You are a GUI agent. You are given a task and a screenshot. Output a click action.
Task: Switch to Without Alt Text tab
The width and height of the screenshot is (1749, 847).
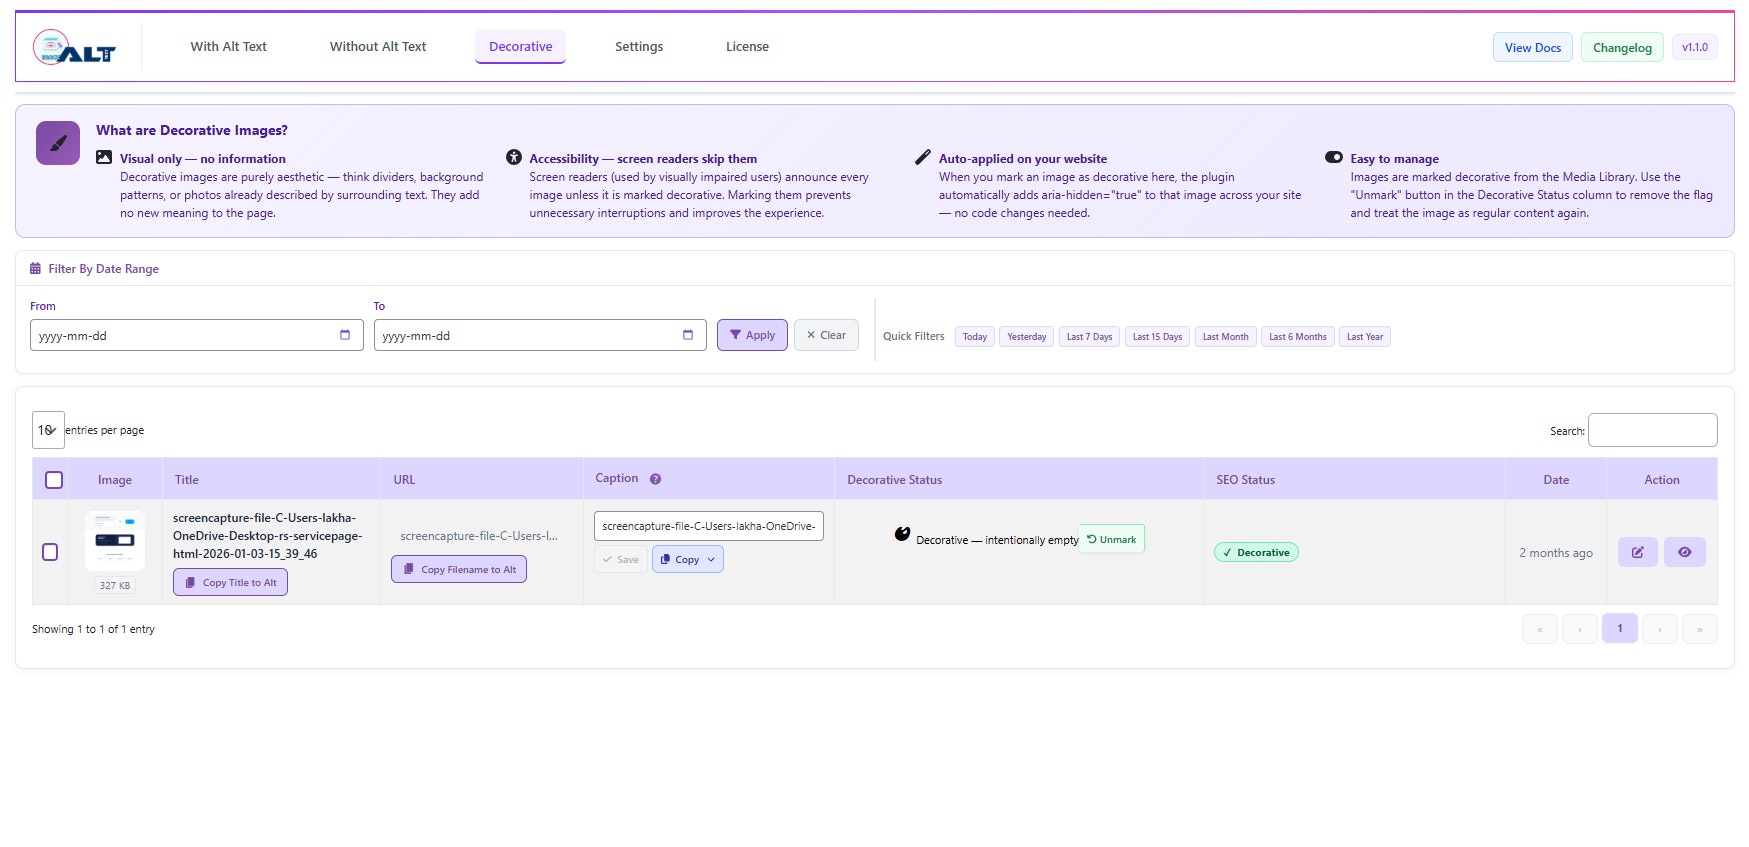point(378,47)
